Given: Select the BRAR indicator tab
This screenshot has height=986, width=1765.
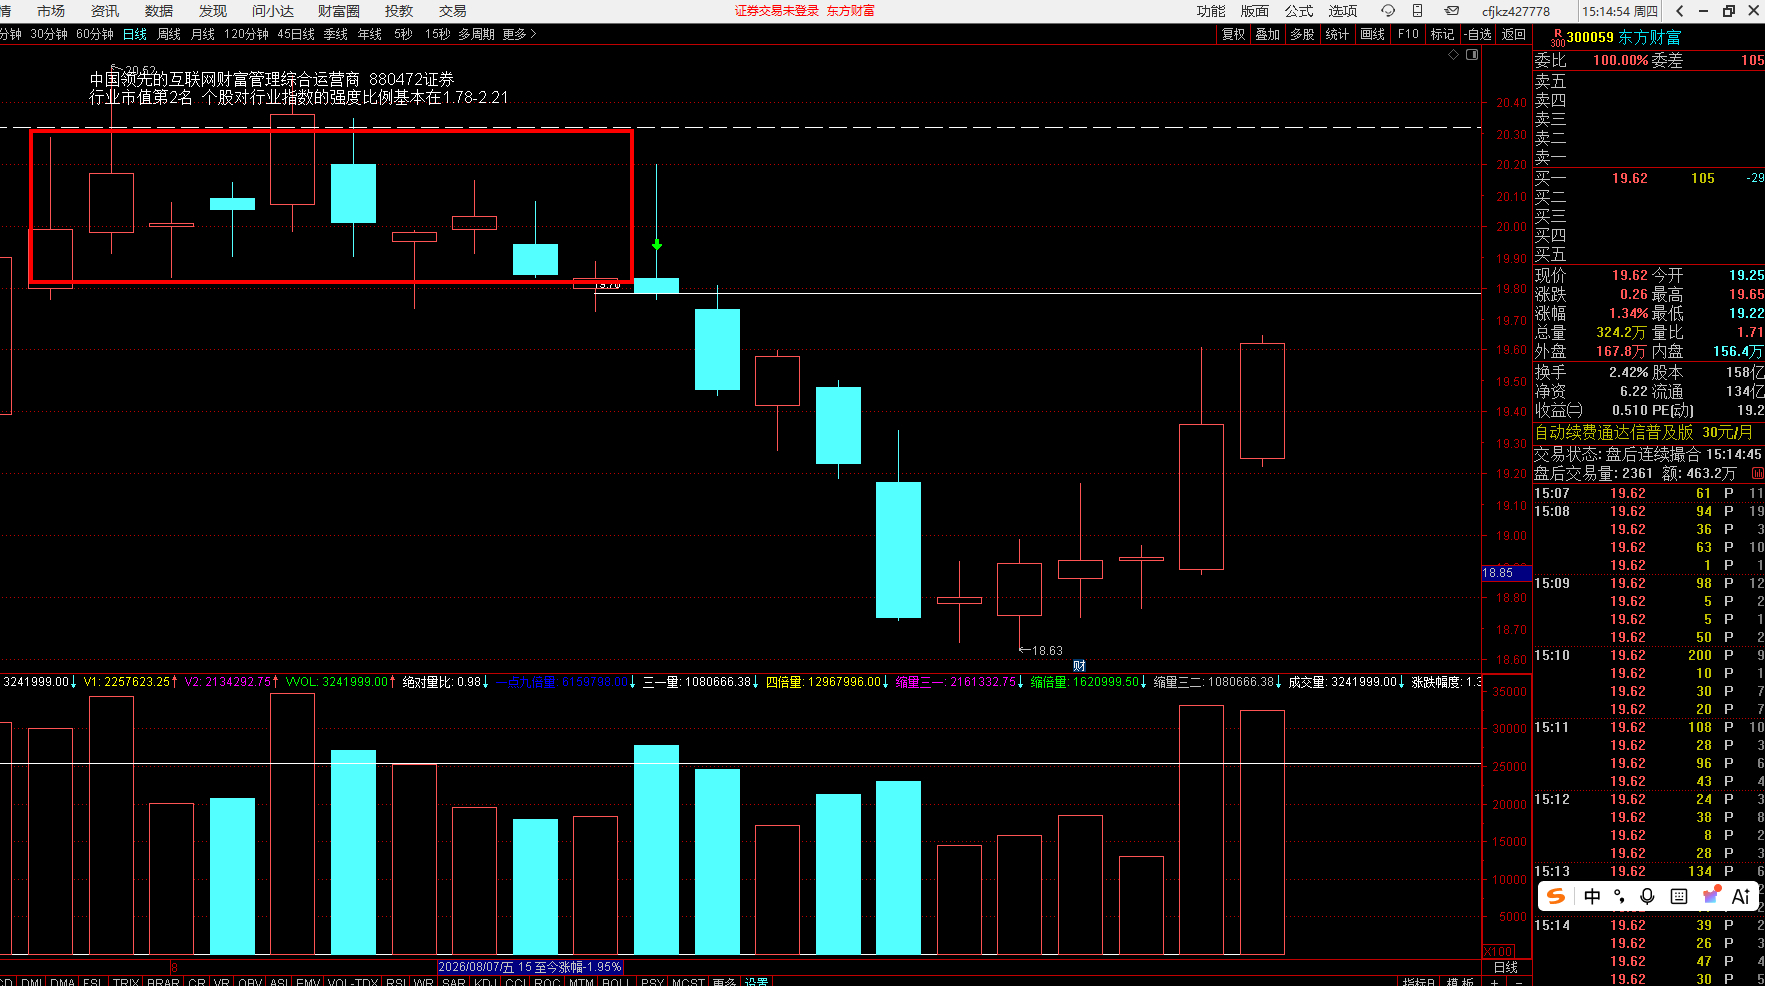Looking at the screenshot, I should 163,982.
